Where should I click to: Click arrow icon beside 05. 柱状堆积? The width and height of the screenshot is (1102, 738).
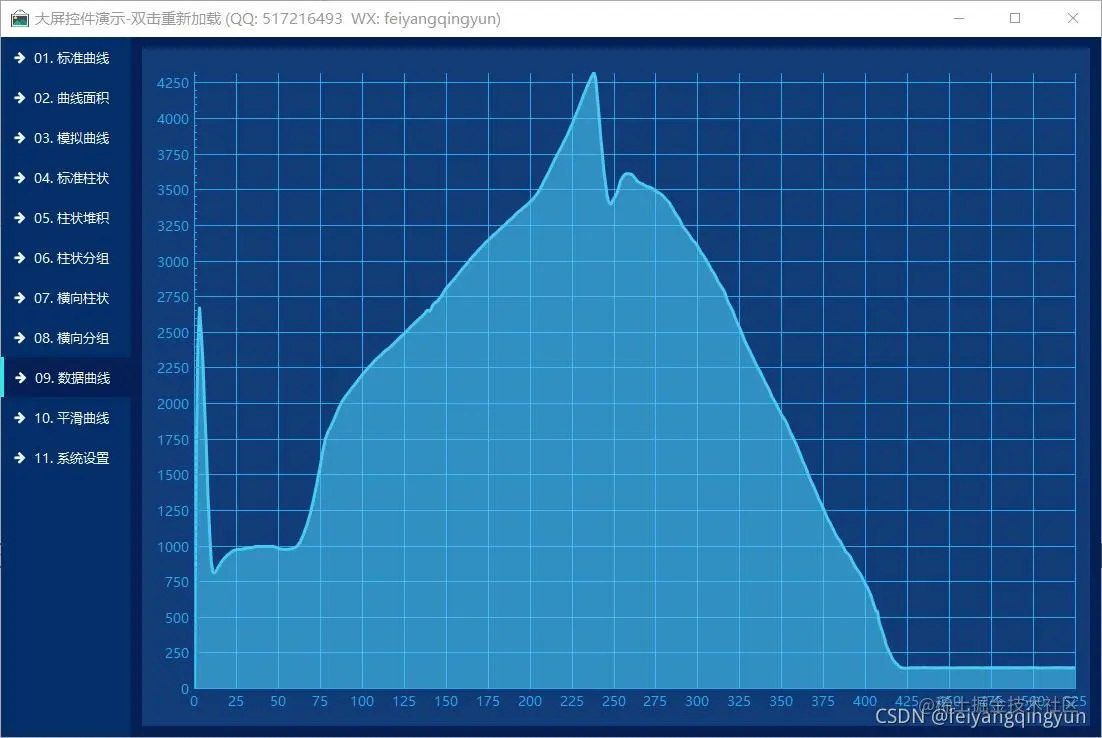[20, 219]
